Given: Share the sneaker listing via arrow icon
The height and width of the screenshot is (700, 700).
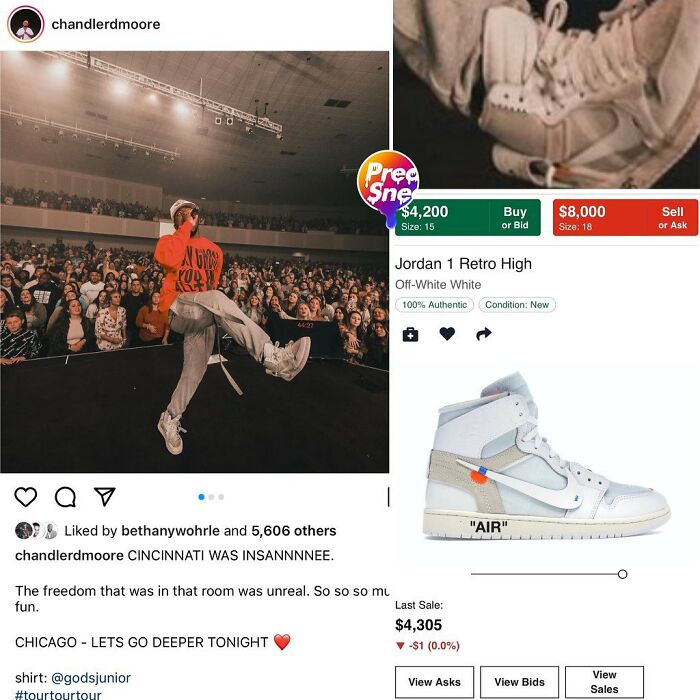Looking at the screenshot, I should pos(483,333).
